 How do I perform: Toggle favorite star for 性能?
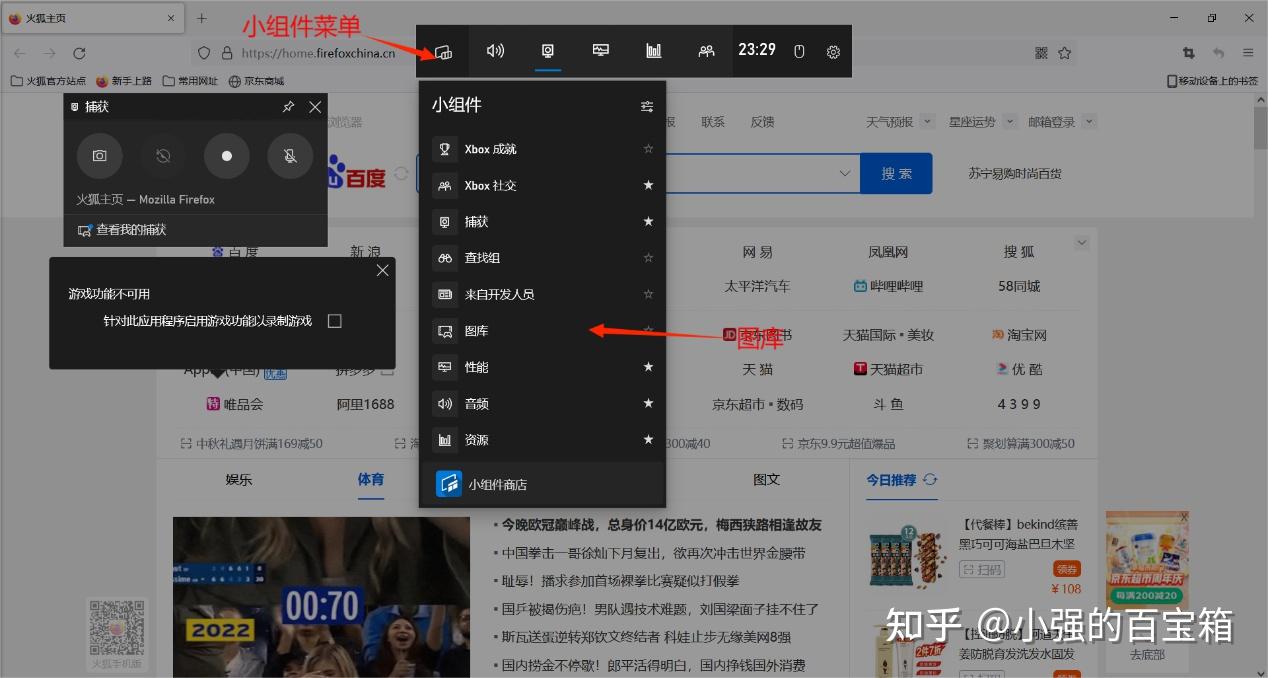(648, 367)
